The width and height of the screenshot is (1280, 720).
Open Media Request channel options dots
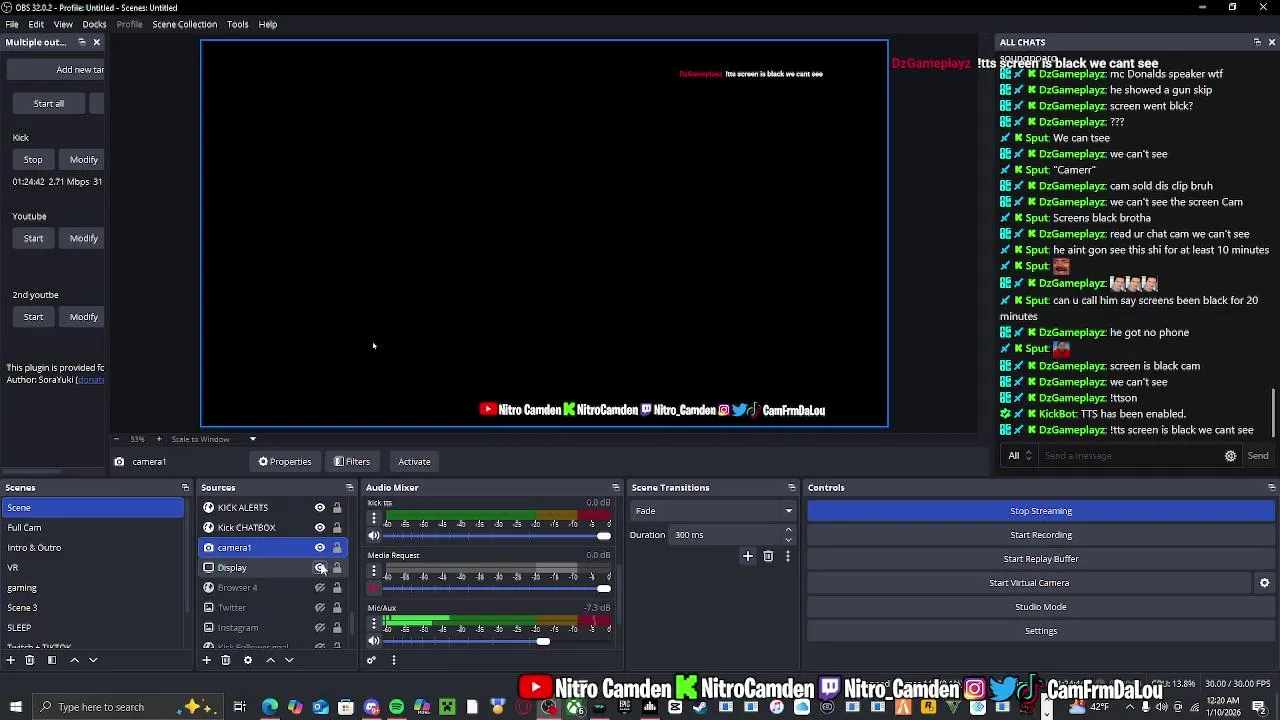click(374, 571)
